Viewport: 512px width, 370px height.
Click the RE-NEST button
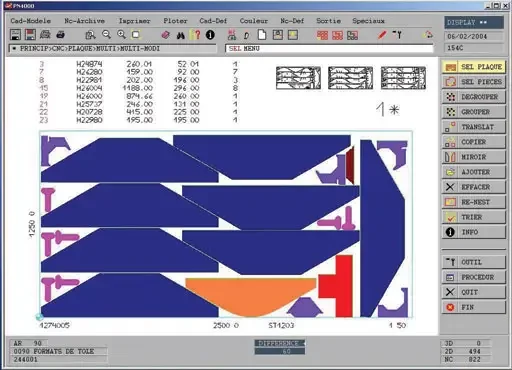pyautogui.click(x=474, y=202)
